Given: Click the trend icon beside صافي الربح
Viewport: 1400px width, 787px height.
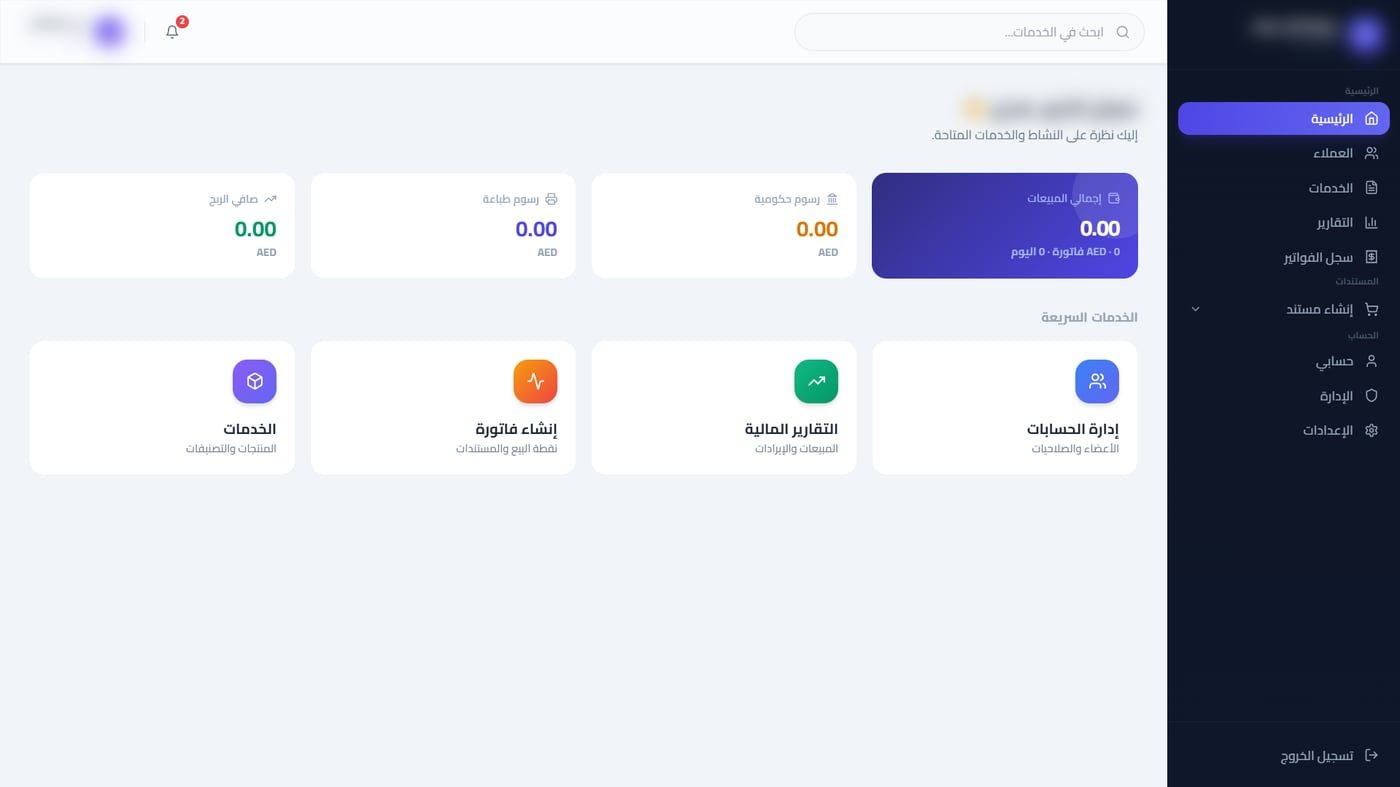Looking at the screenshot, I should 270,199.
